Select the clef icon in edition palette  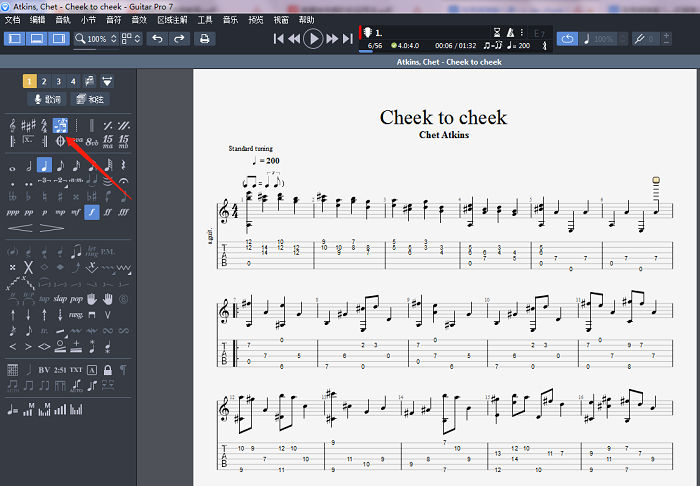pos(13,125)
